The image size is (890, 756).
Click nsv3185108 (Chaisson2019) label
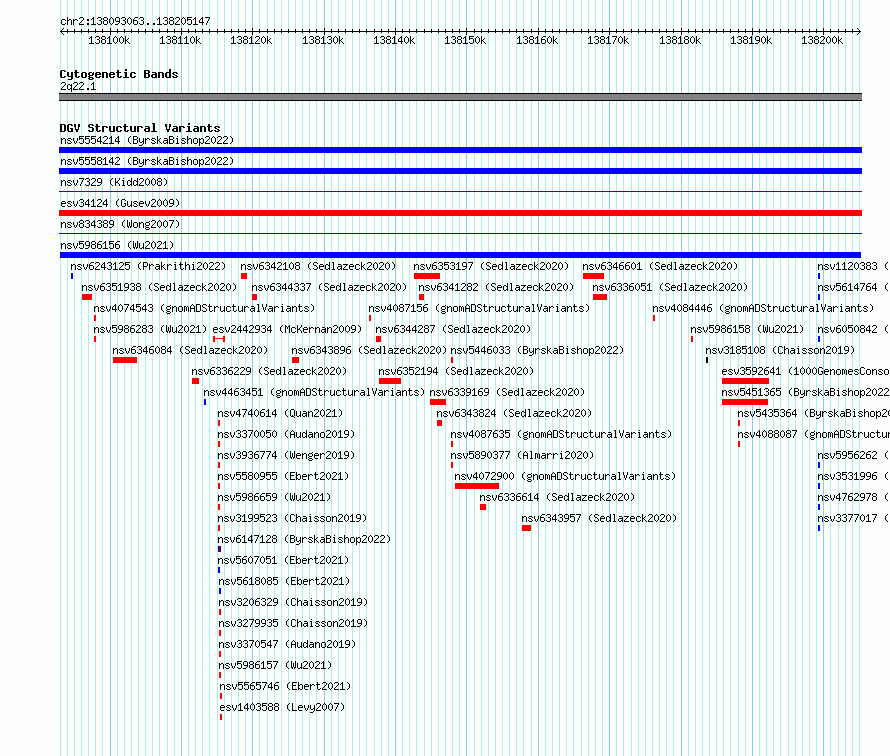780,350
